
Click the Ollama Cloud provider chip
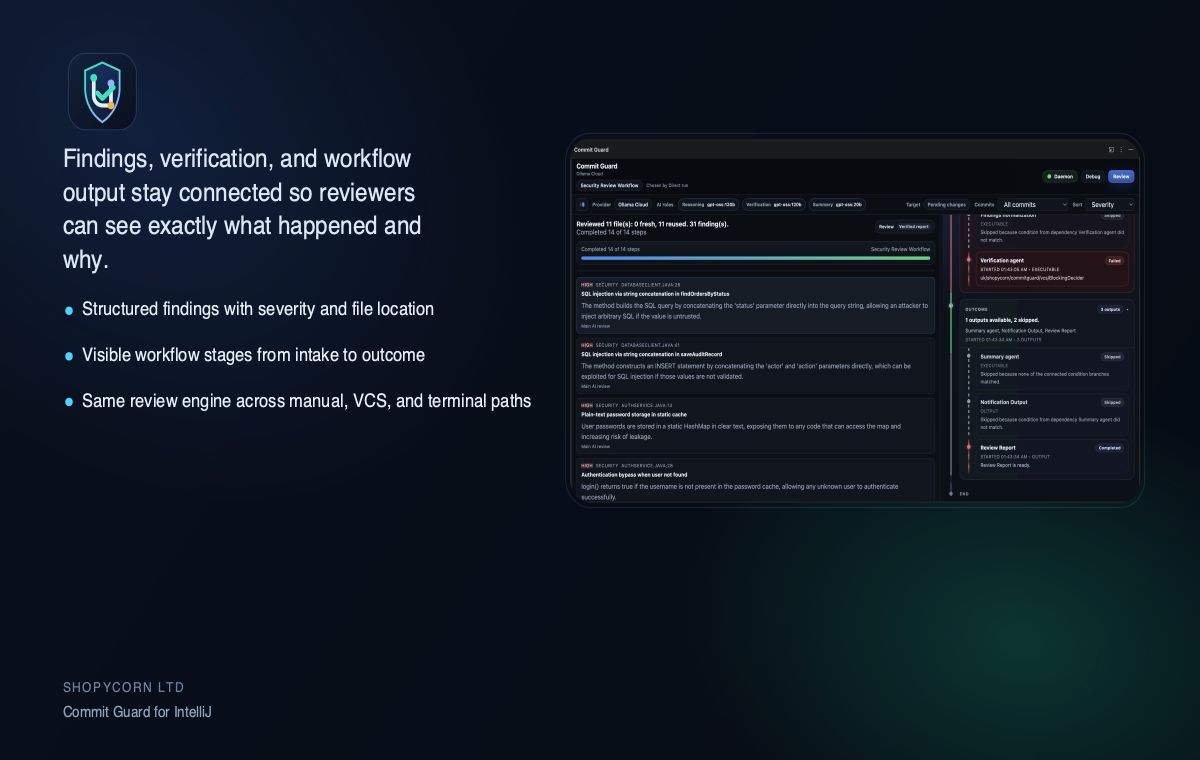(633, 205)
